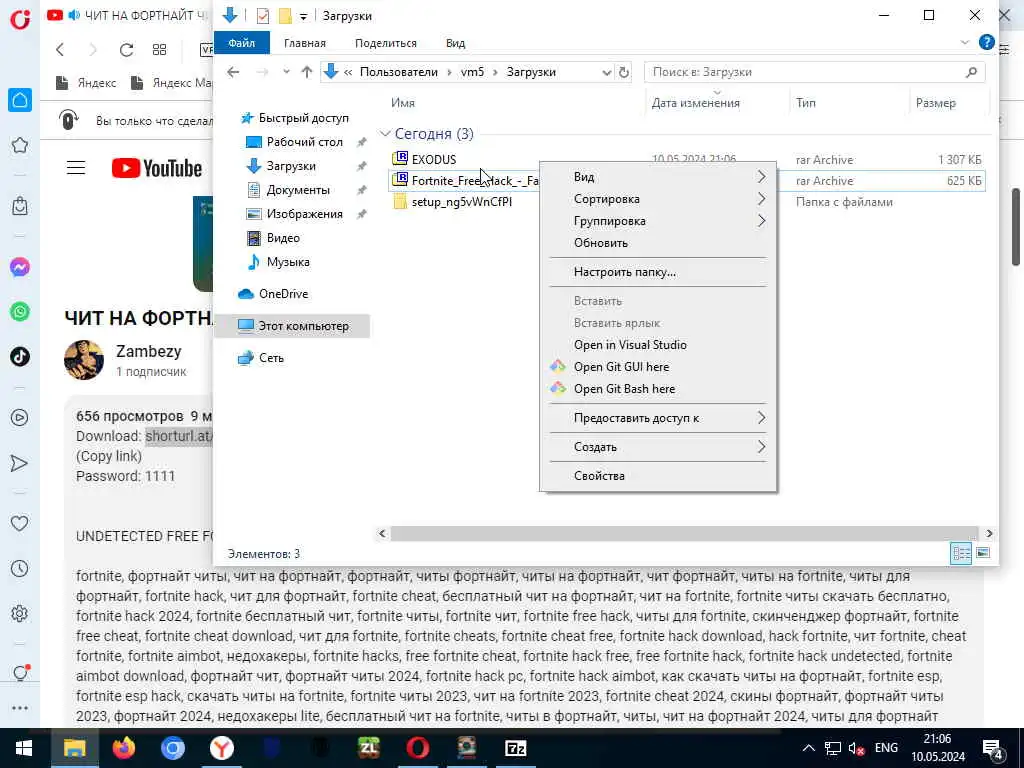
Task: Open the tab grid icon in Opera toolbar
Action: [159, 50]
